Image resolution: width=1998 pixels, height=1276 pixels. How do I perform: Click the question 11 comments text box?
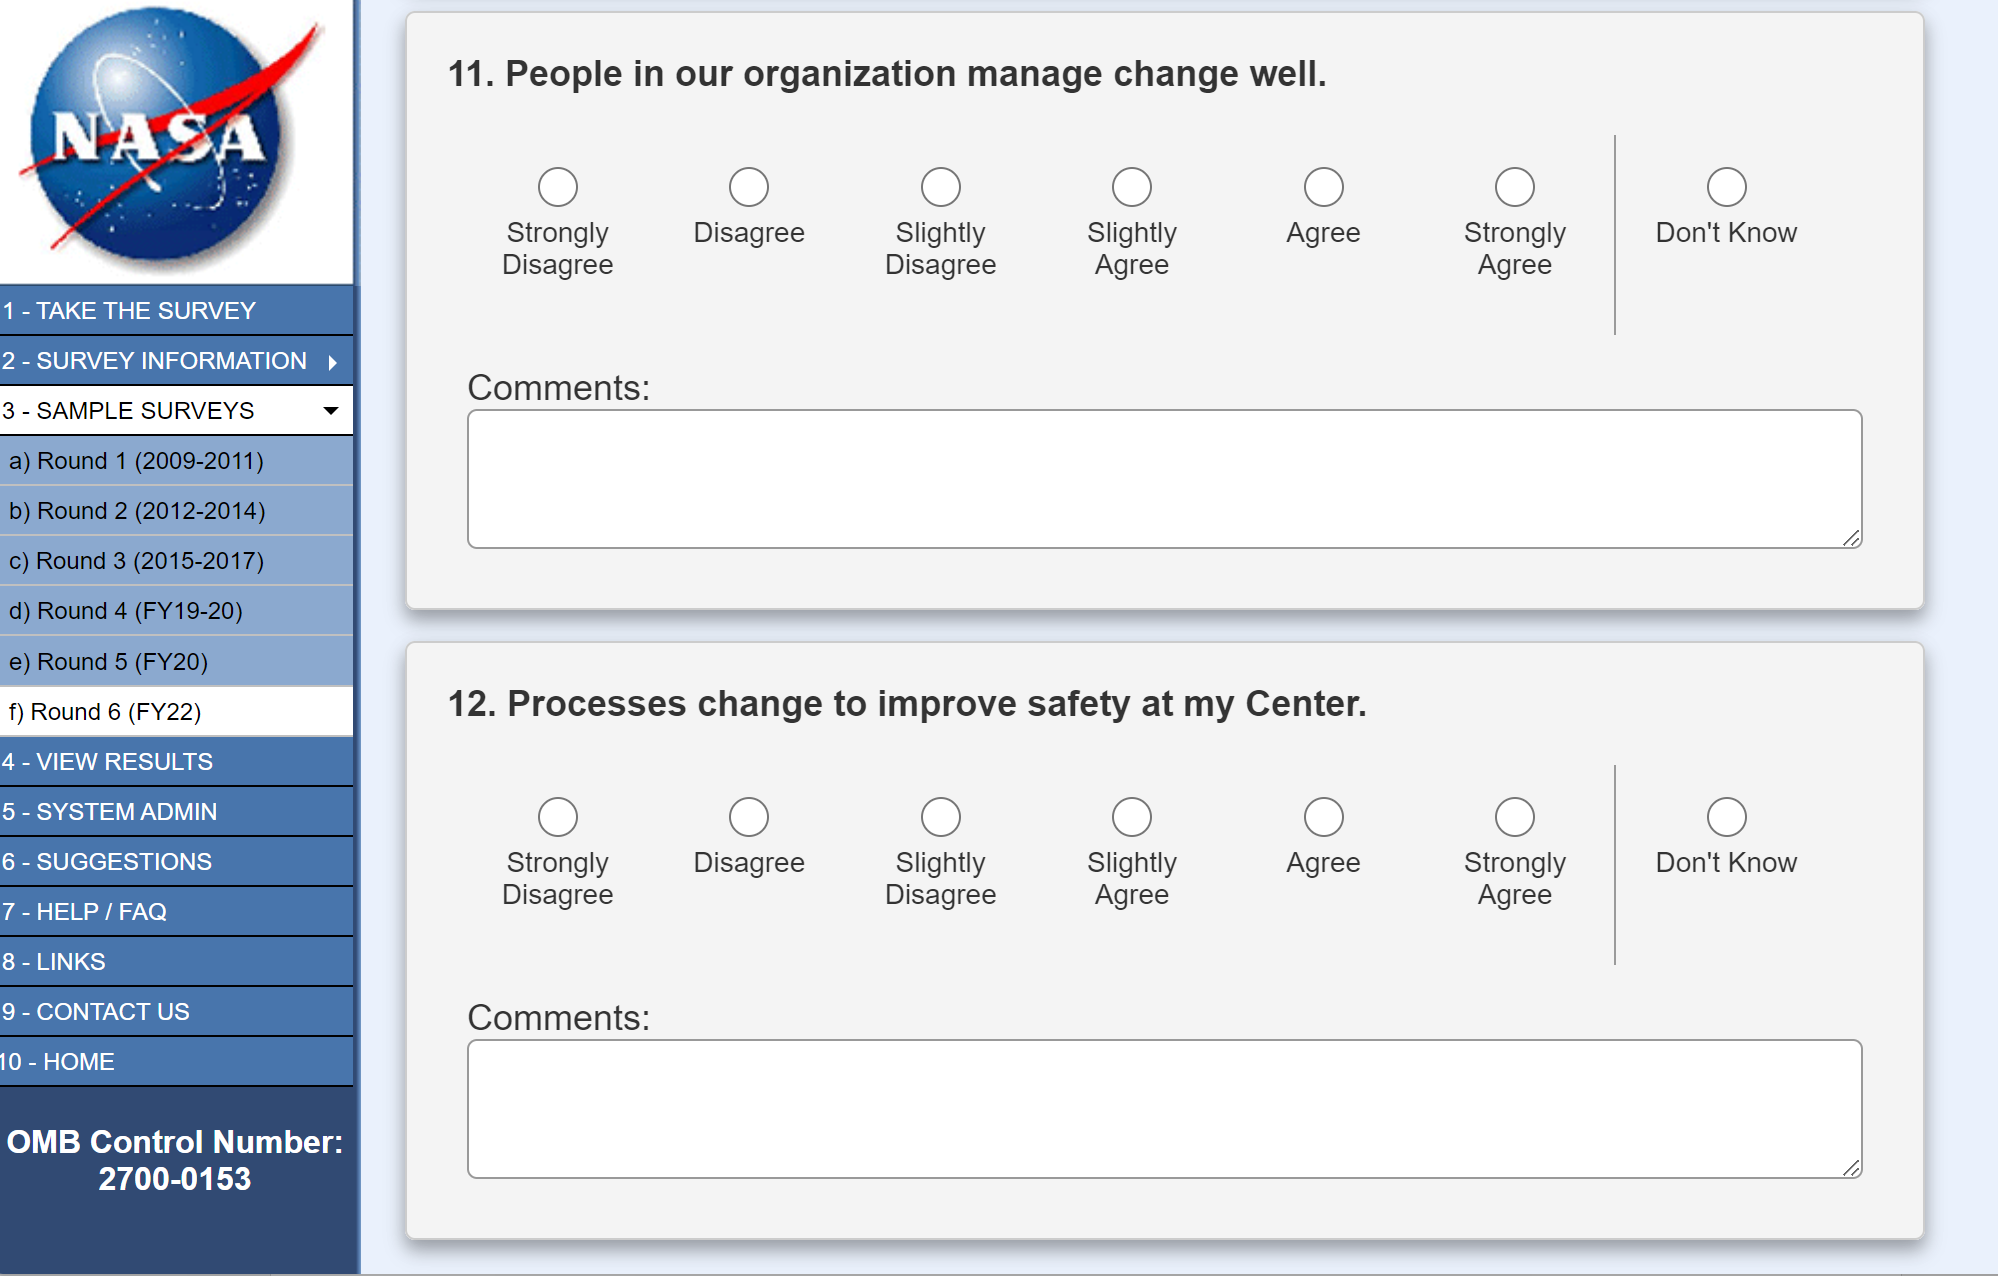pyautogui.click(x=1164, y=479)
